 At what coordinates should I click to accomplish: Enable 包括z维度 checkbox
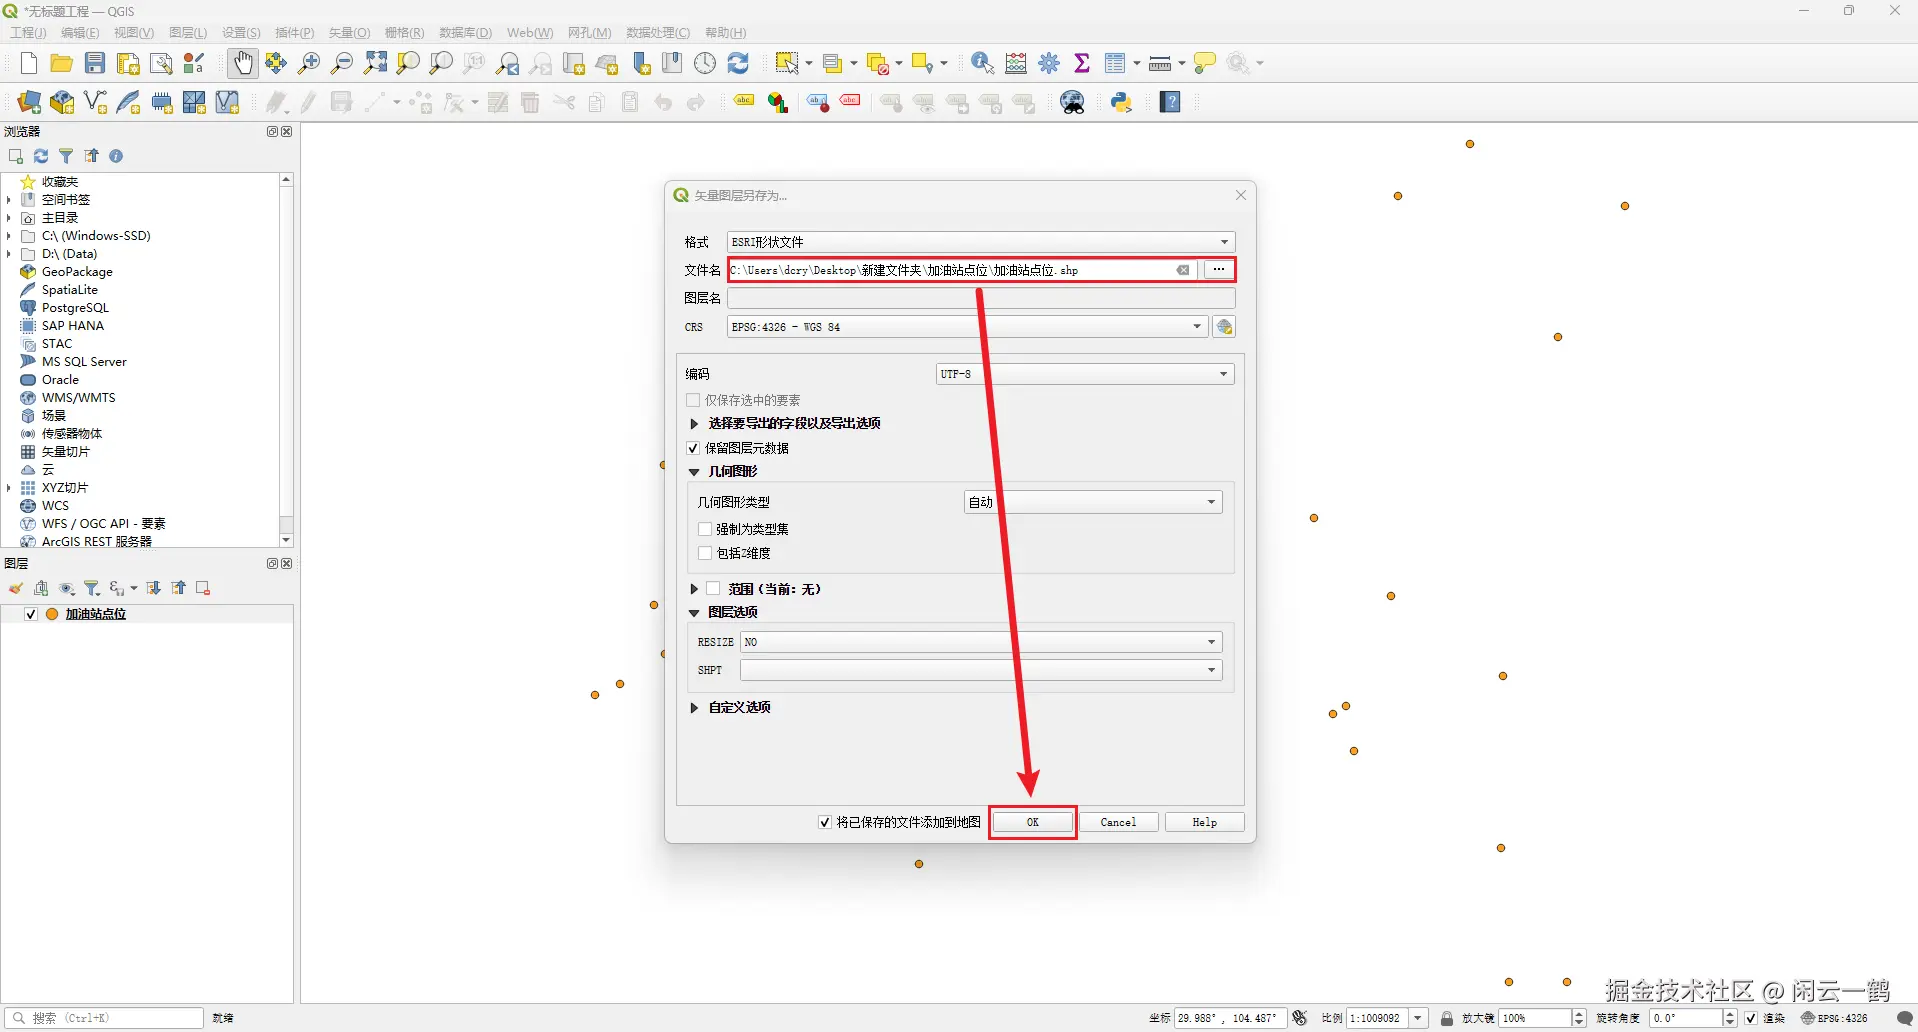pyautogui.click(x=705, y=553)
